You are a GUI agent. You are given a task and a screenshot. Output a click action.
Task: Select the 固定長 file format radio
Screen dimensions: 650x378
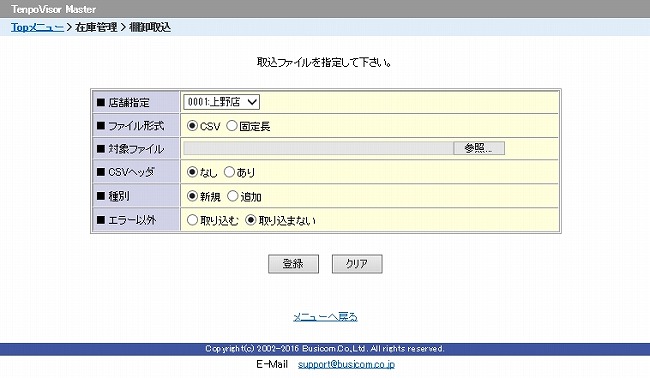click(x=232, y=126)
